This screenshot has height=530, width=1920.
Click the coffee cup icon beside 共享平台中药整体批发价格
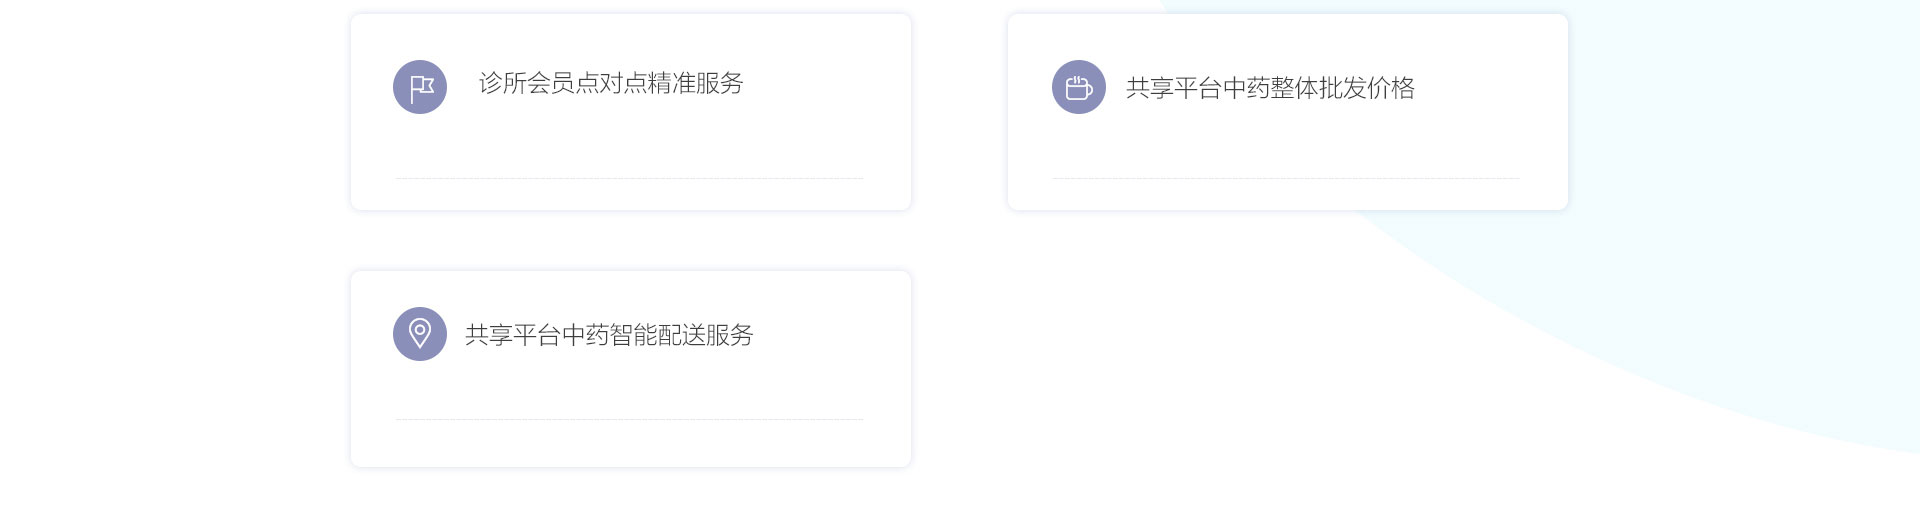pos(1079,87)
